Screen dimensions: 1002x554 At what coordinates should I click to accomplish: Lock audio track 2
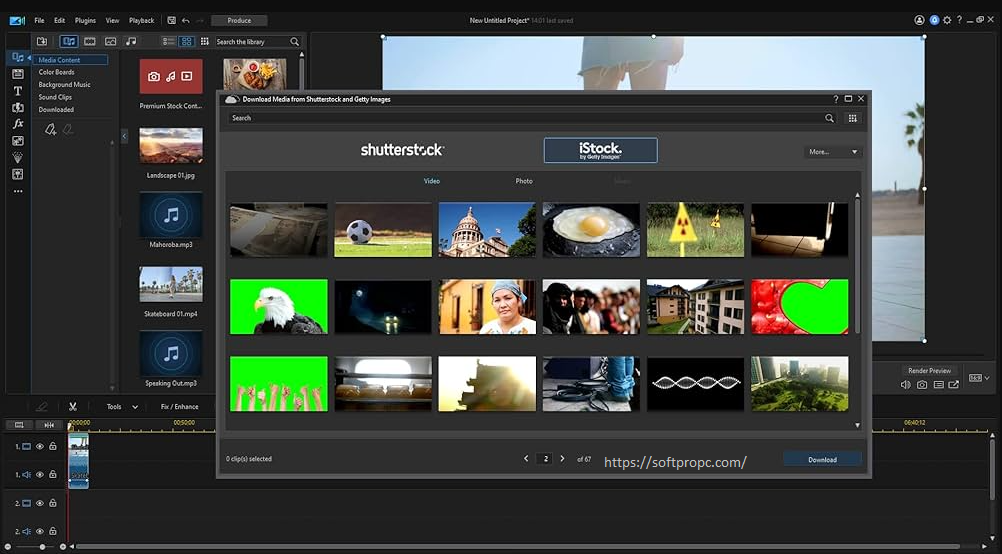53,532
